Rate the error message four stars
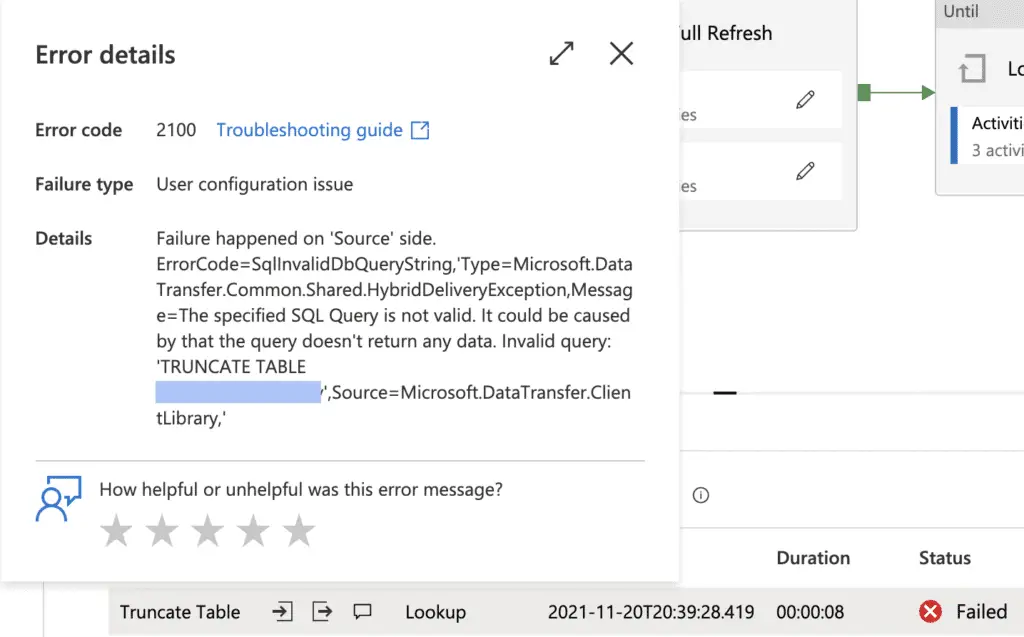The height and width of the screenshot is (637, 1024). [253, 530]
